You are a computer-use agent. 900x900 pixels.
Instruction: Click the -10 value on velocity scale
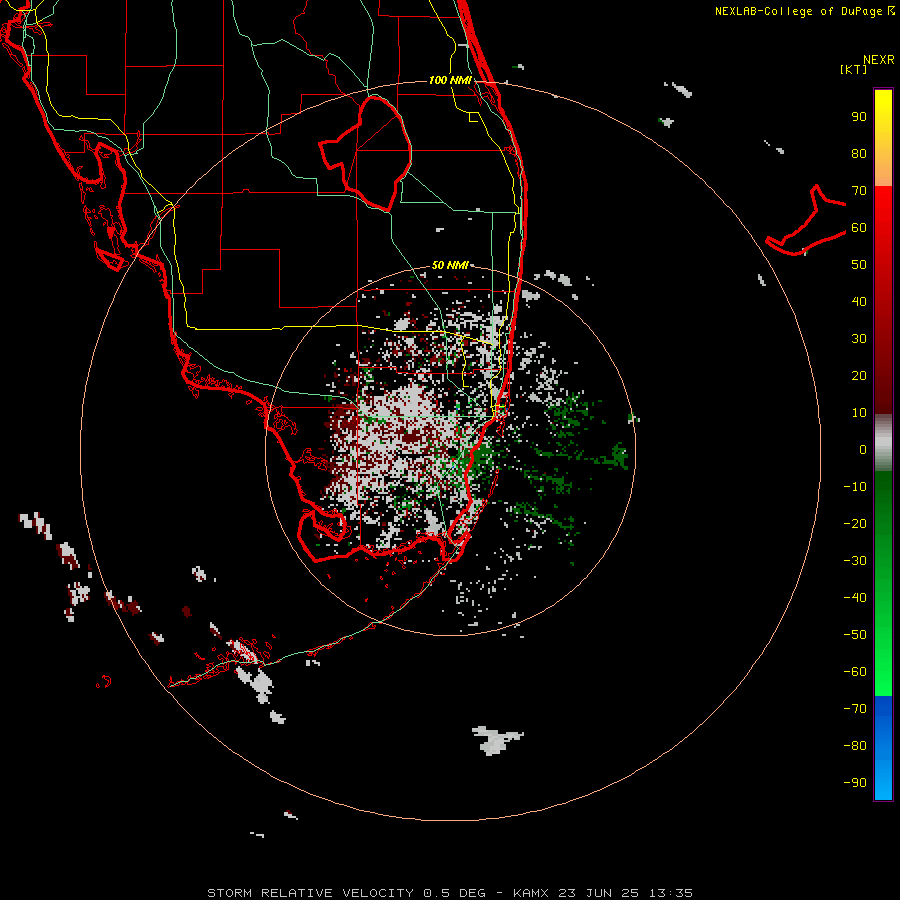pos(855,487)
